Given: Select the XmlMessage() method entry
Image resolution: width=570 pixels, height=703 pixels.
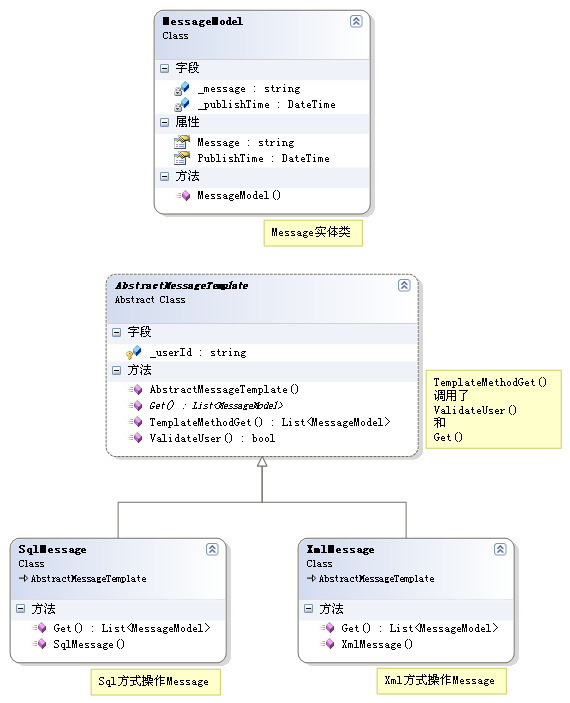Looking at the screenshot, I should pyautogui.click(x=377, y=644).
